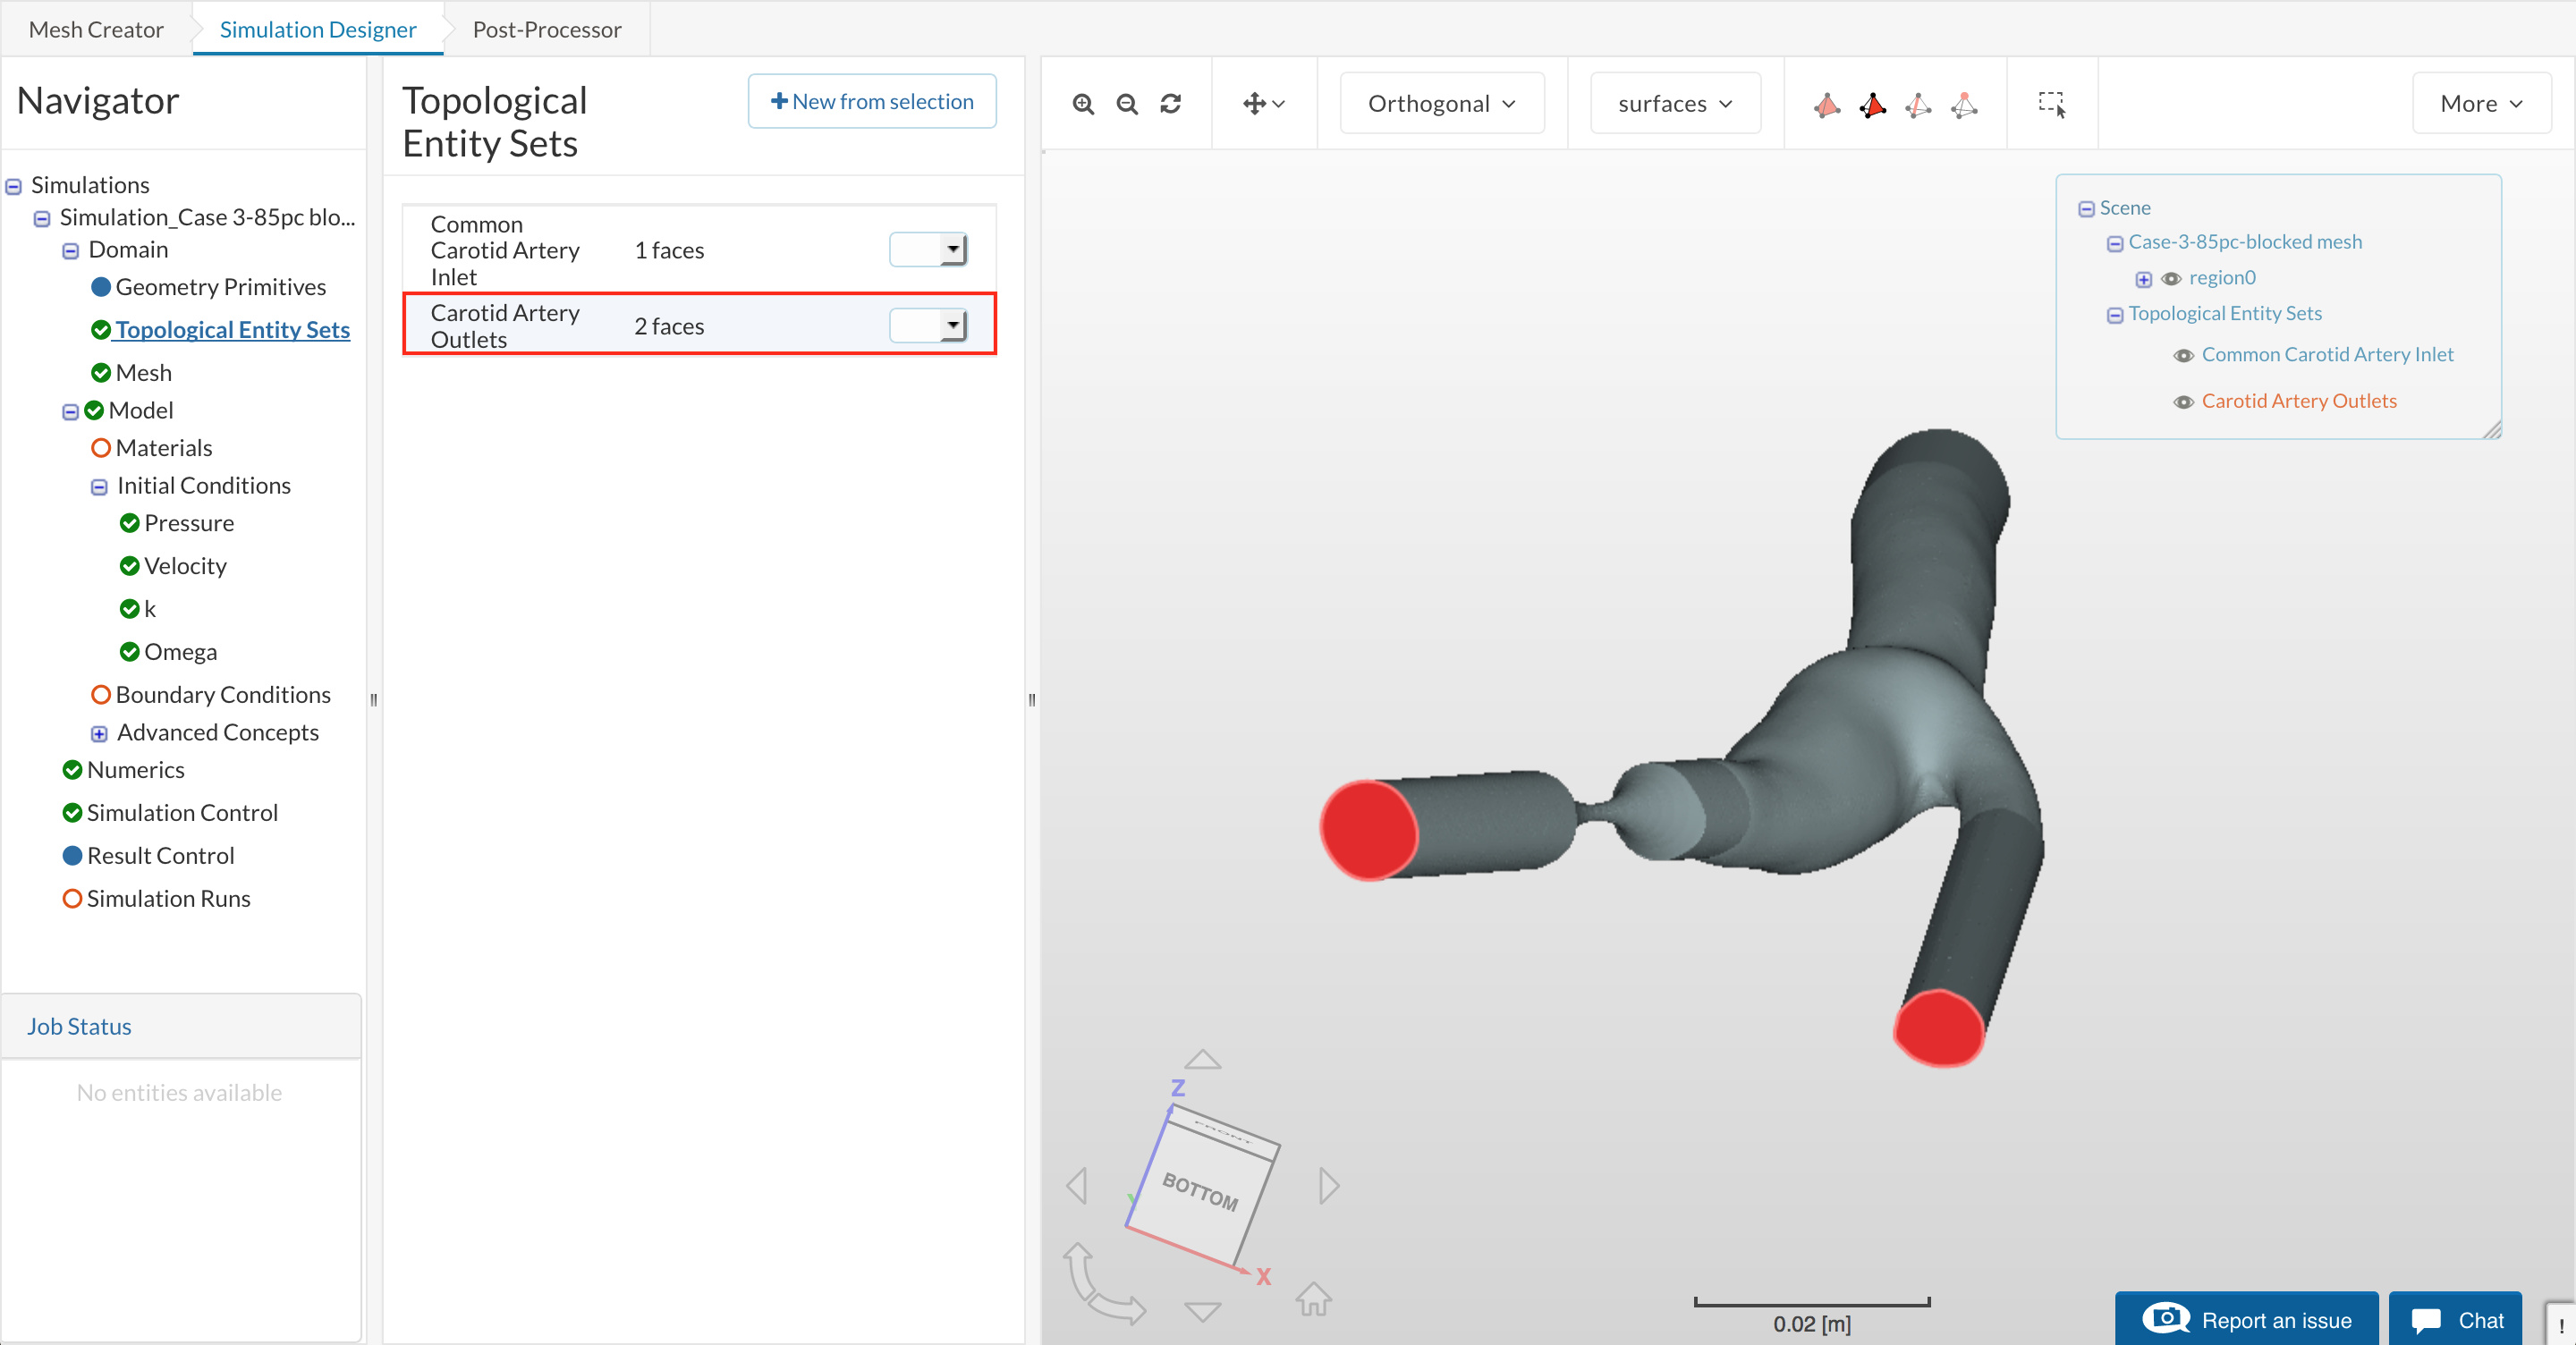The height and width of the screenshot is (1345, 2576).
Task: Toggle visibility of region0
Action: click(x=2171, y=279)
